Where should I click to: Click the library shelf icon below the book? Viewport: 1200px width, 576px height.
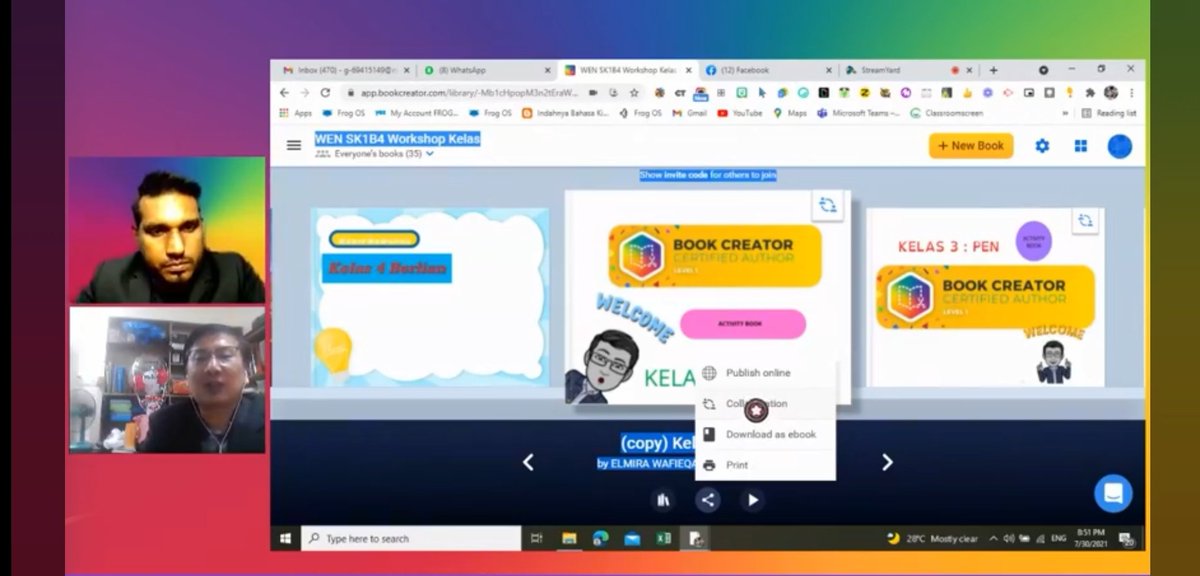click(663, 500)
